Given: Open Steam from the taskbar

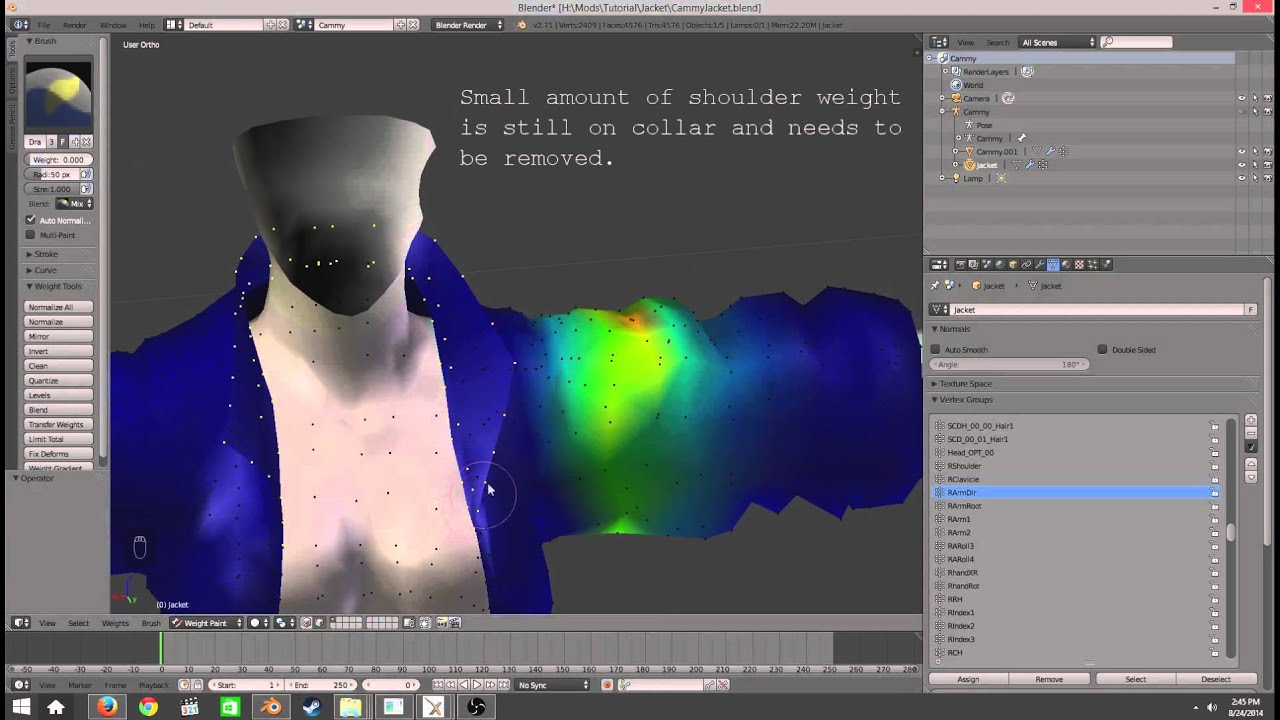Looking at the screenshot, I should [311, 707].
